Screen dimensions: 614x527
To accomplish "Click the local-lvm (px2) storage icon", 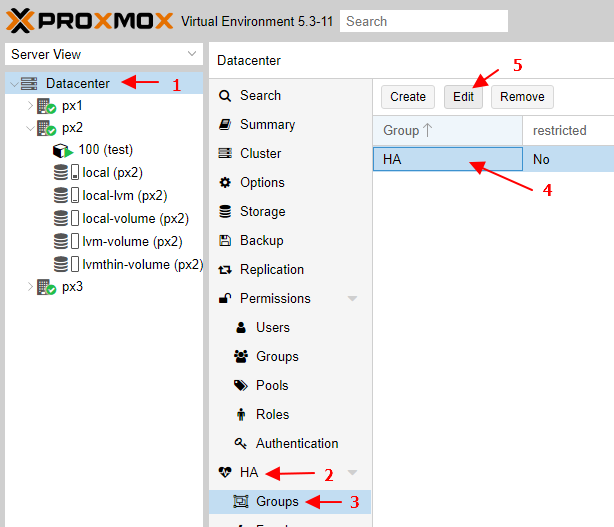I will 67,196.
